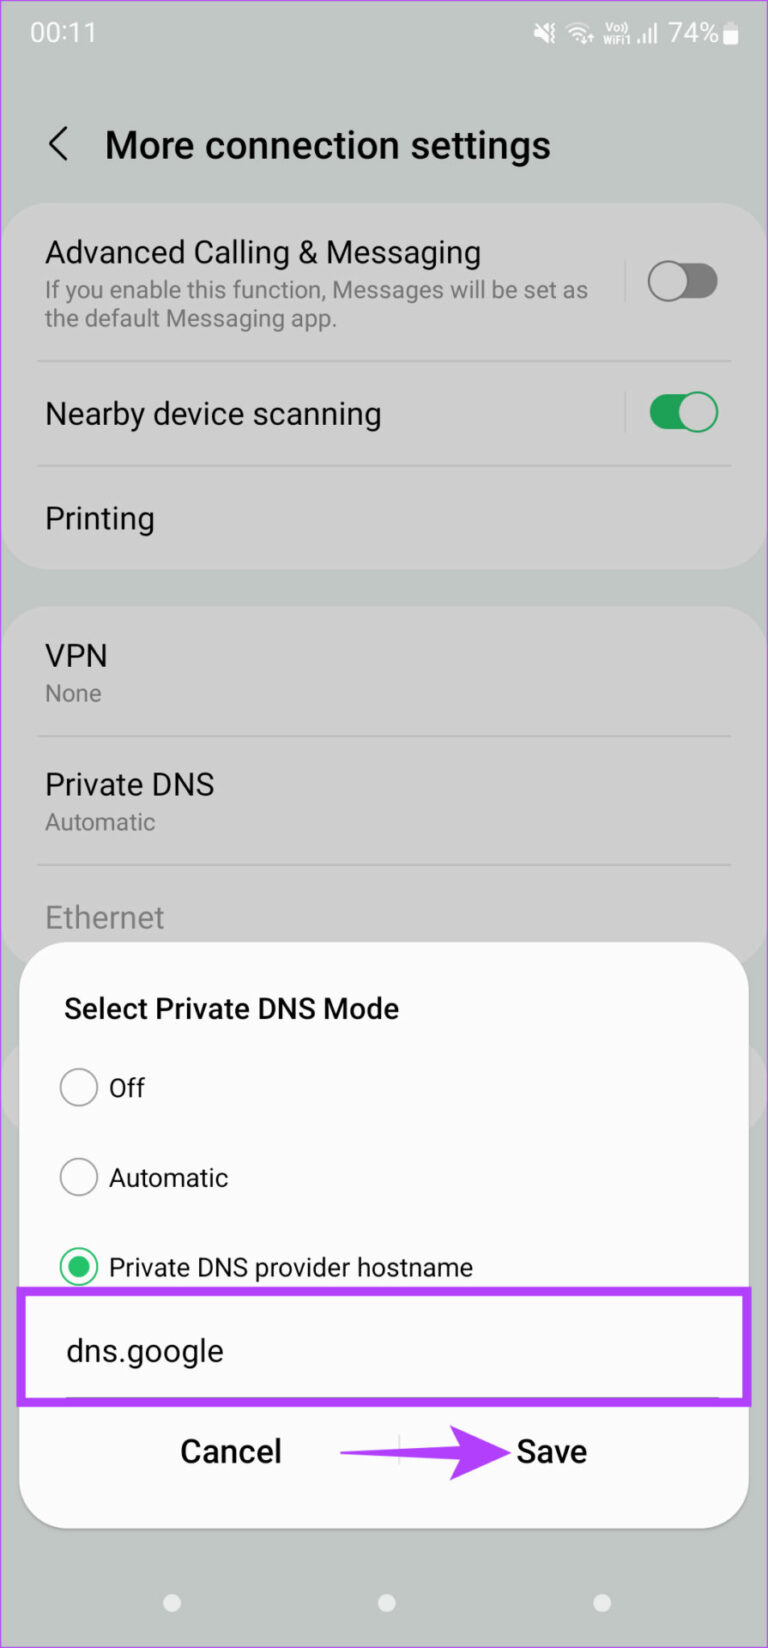Tap the signal strength bars icon
Viewport: 768px width, 1648px height.
point(648,35)
